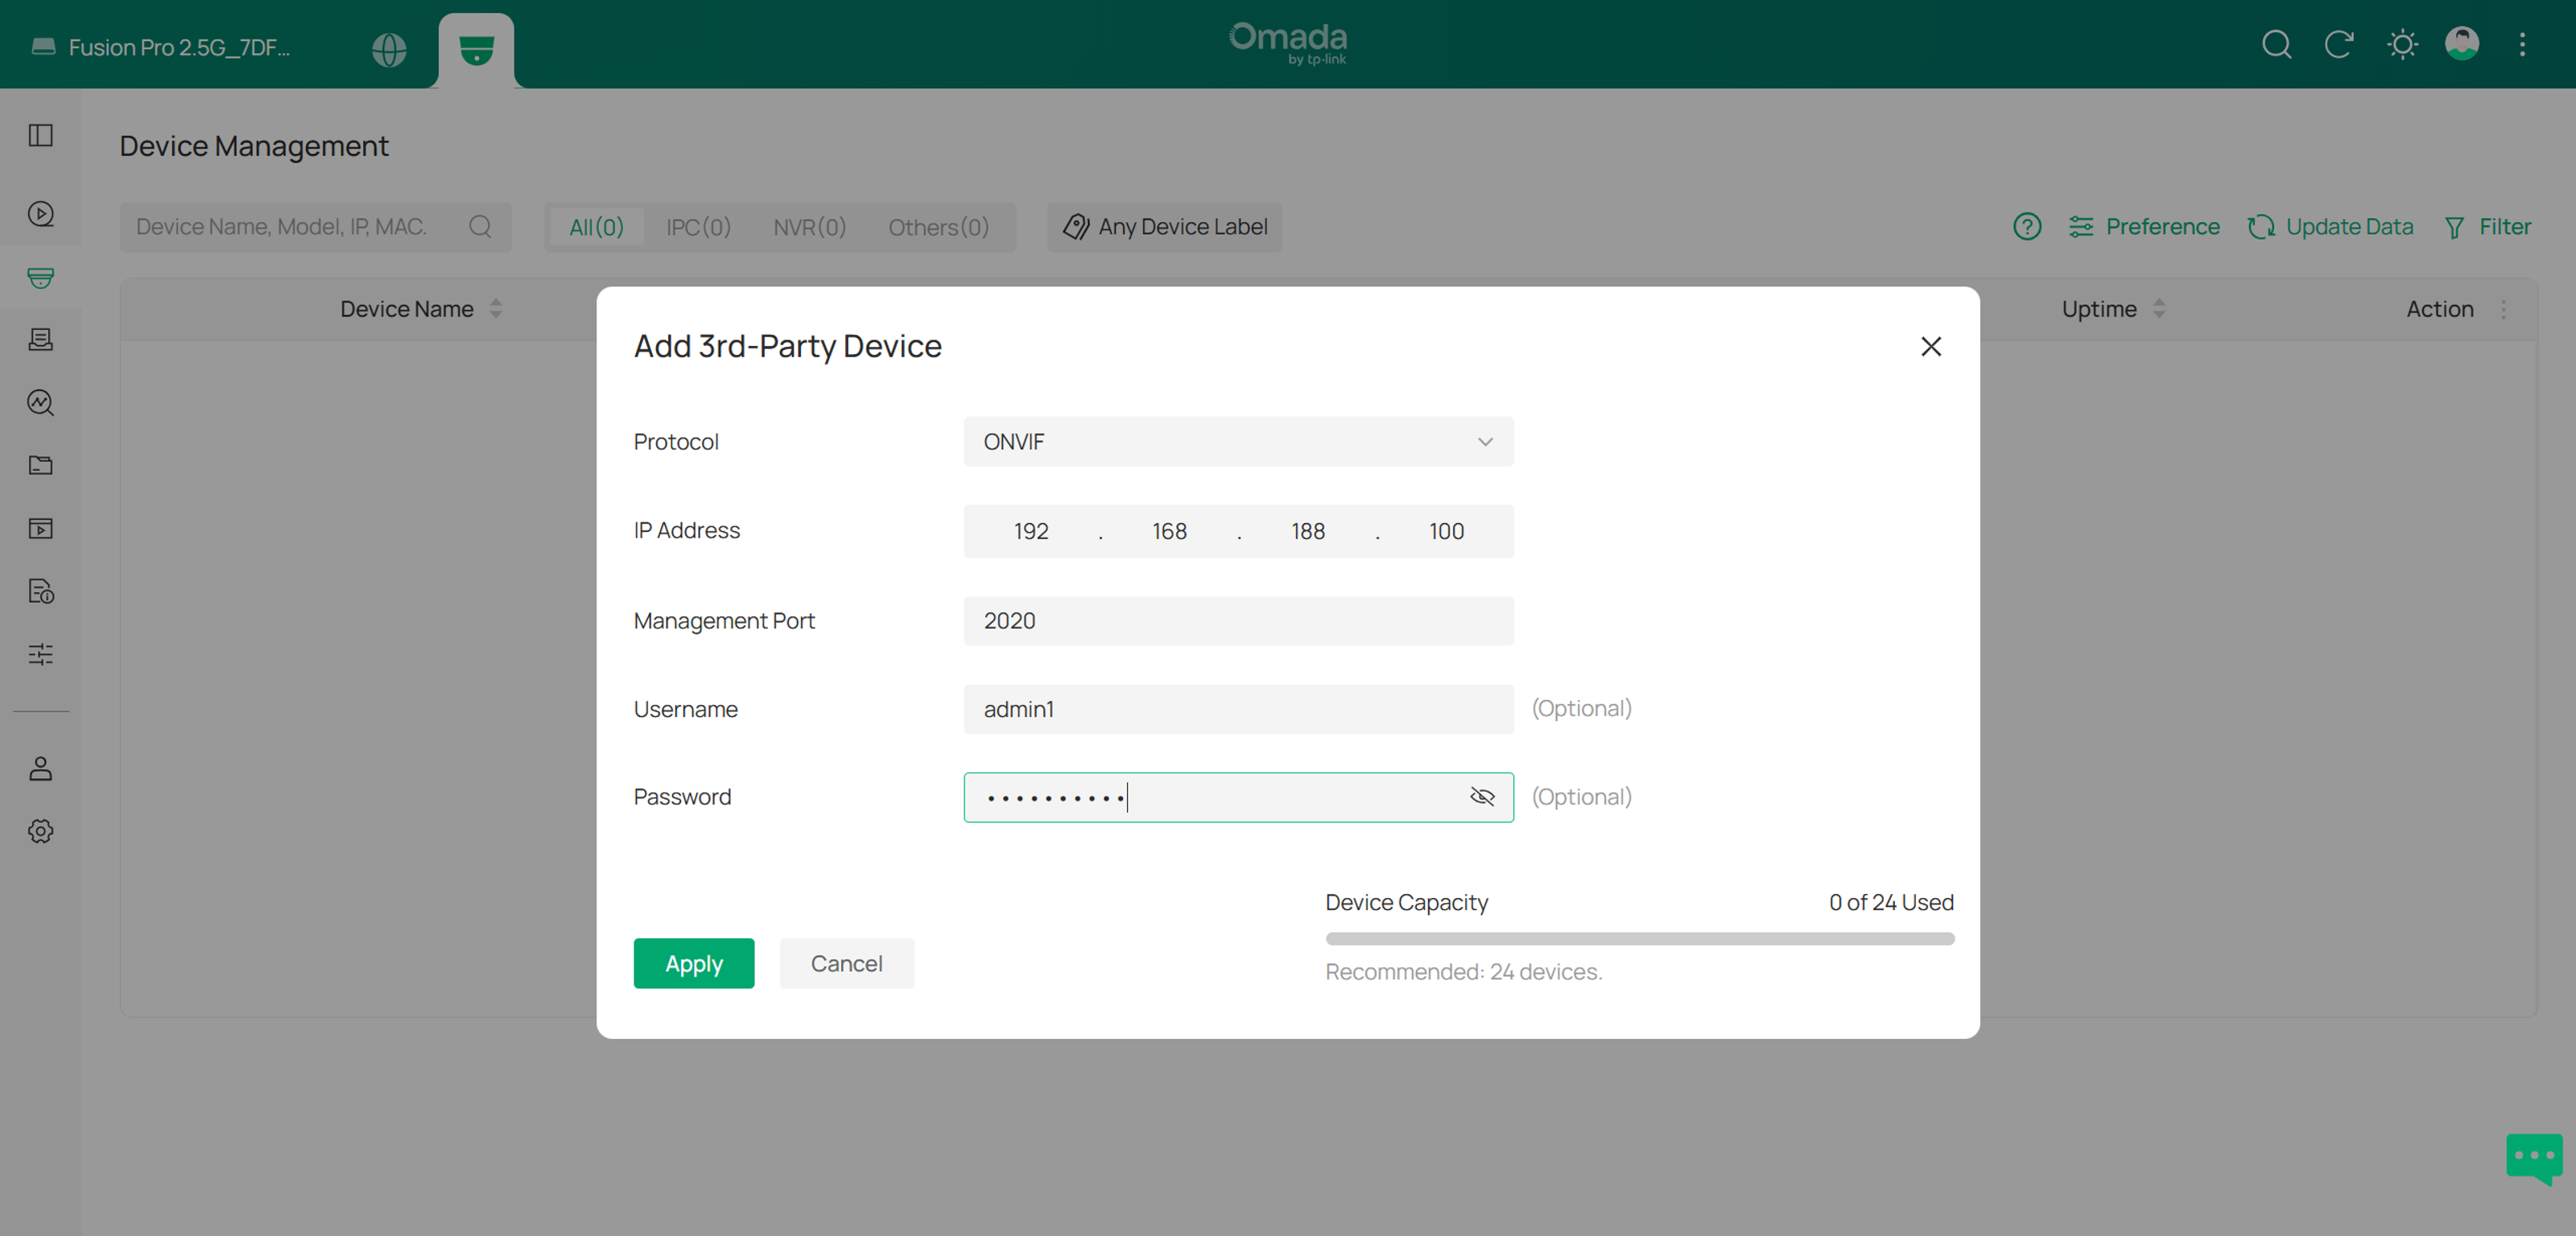Focus the Device Name, Model, IP search field

point(315,227)
